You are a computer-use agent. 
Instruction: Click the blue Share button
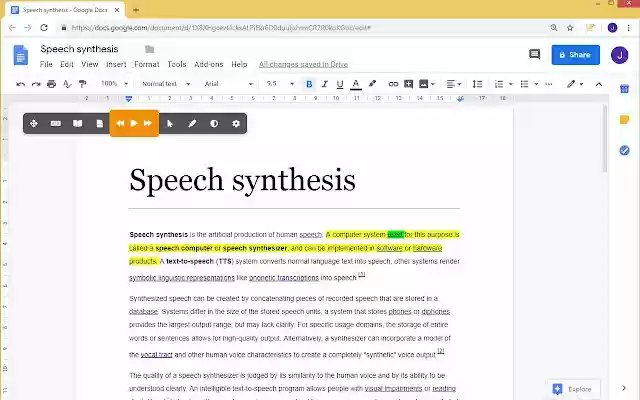(576, 55)
